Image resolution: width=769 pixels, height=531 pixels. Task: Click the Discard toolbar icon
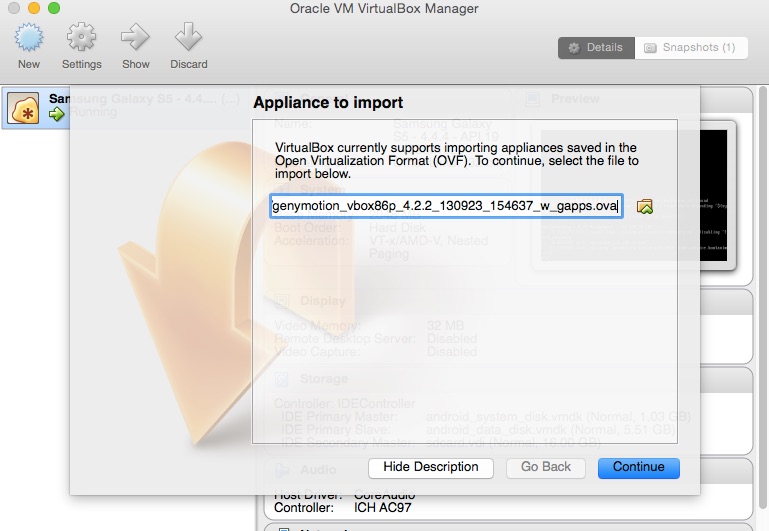click(x=188, y=37)
